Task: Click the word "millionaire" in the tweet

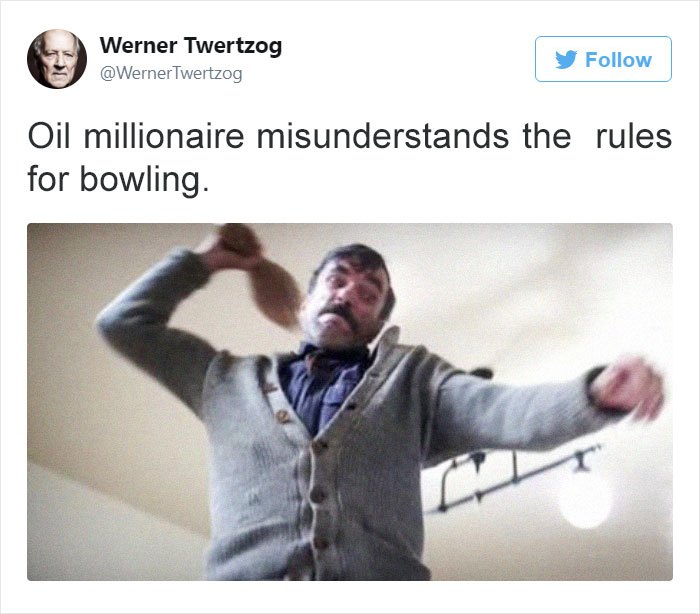Action: tap(164, 136)
